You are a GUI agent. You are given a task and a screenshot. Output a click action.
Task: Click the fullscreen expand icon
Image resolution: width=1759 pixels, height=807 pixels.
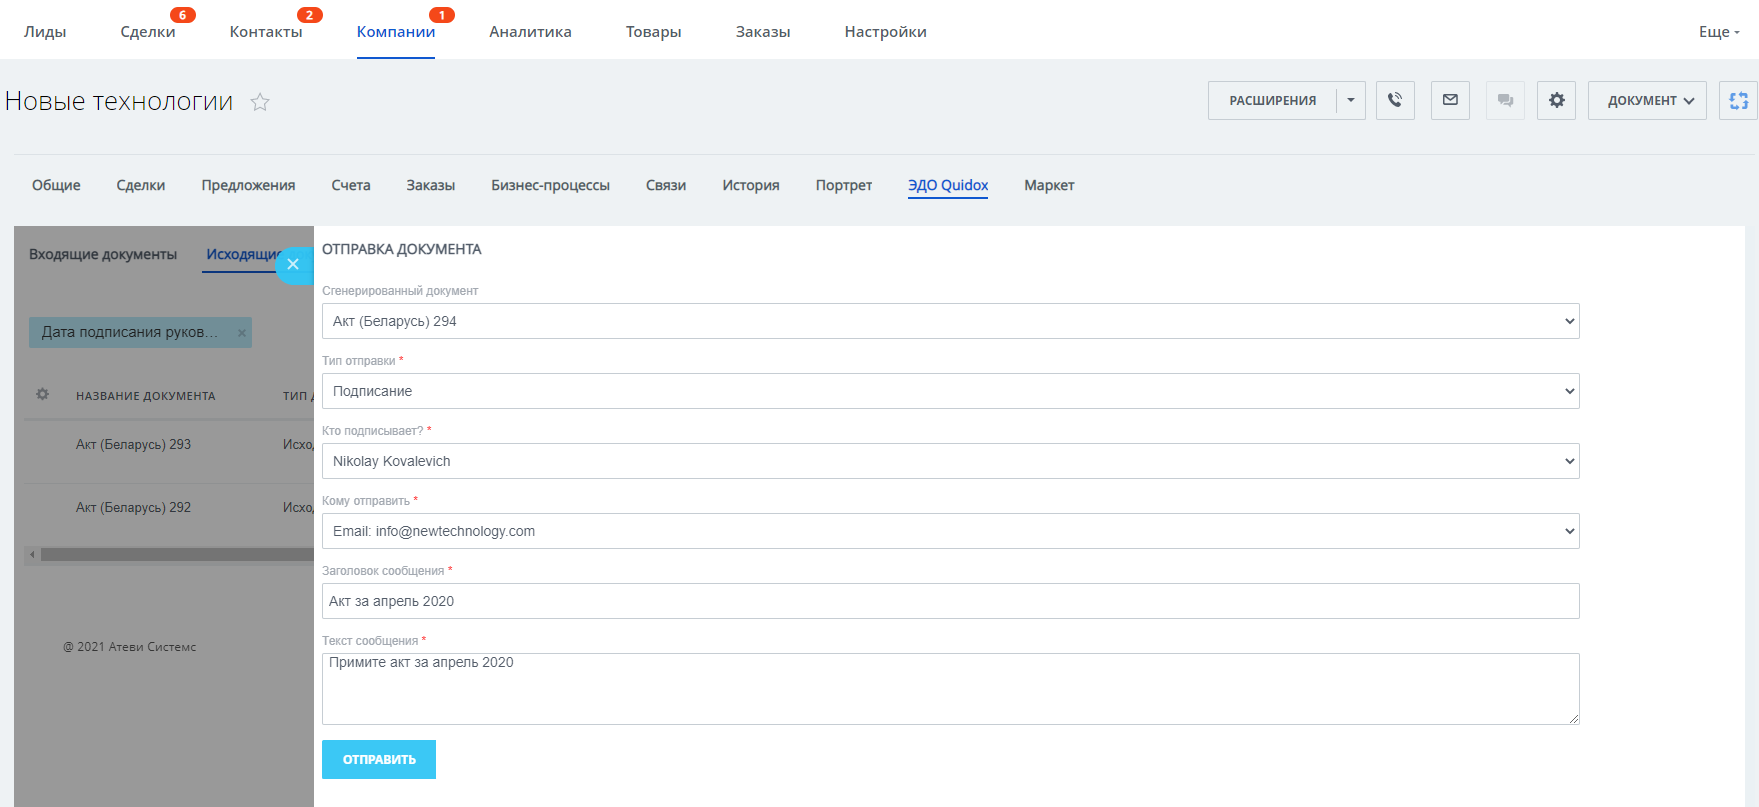1738,100
